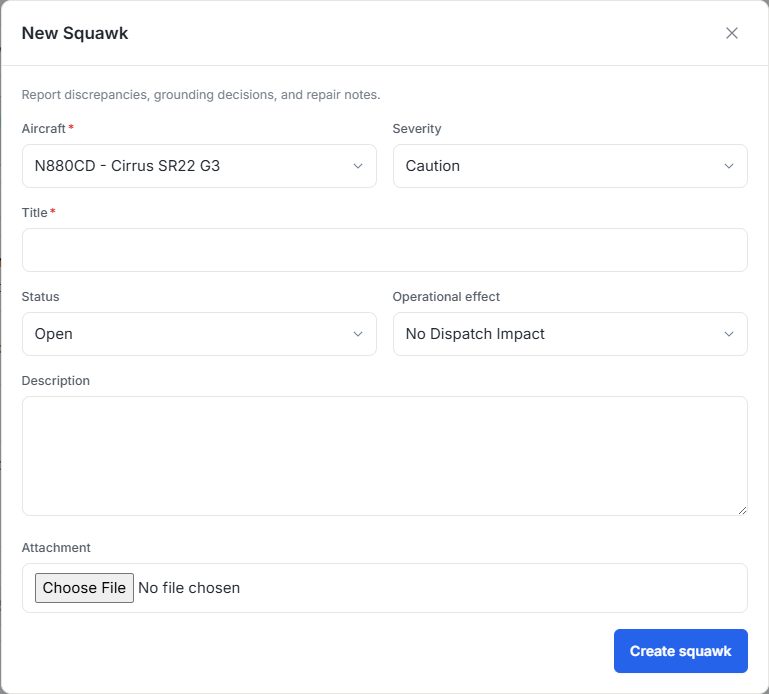
Task: Click the 'Report discrepancies' helper text
Action: [201, 95]
